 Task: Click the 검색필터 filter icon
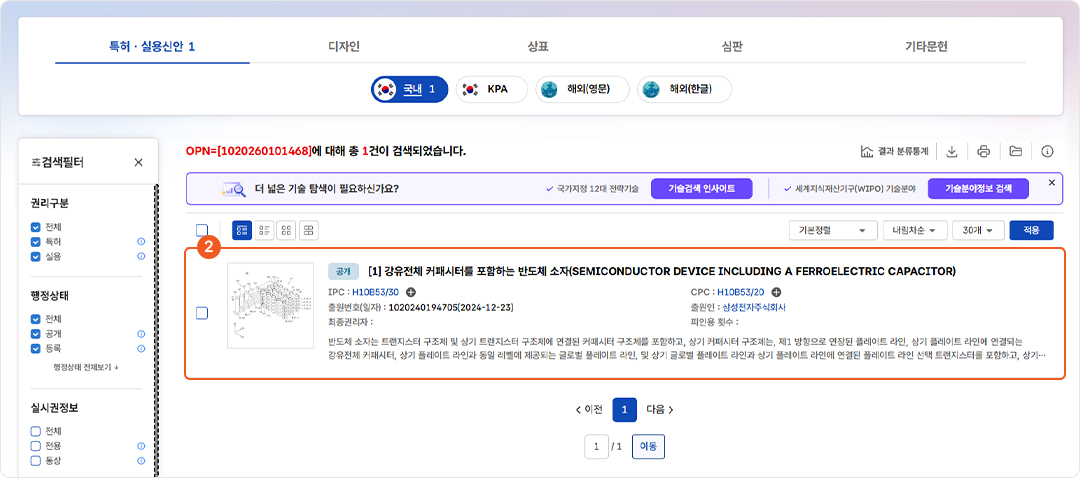[x=36, y=163]
